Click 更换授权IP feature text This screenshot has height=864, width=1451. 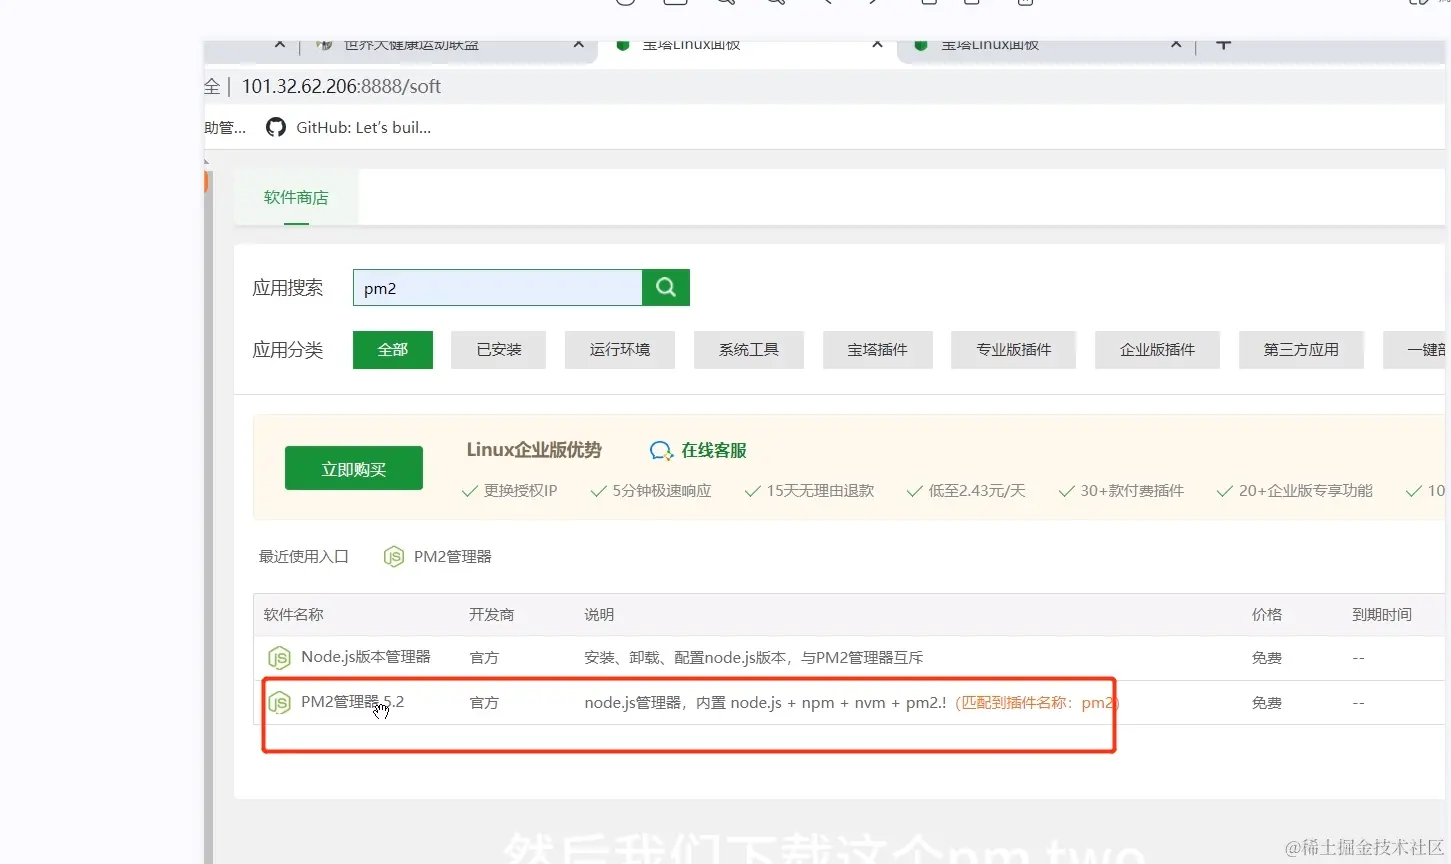pos(520,491)
